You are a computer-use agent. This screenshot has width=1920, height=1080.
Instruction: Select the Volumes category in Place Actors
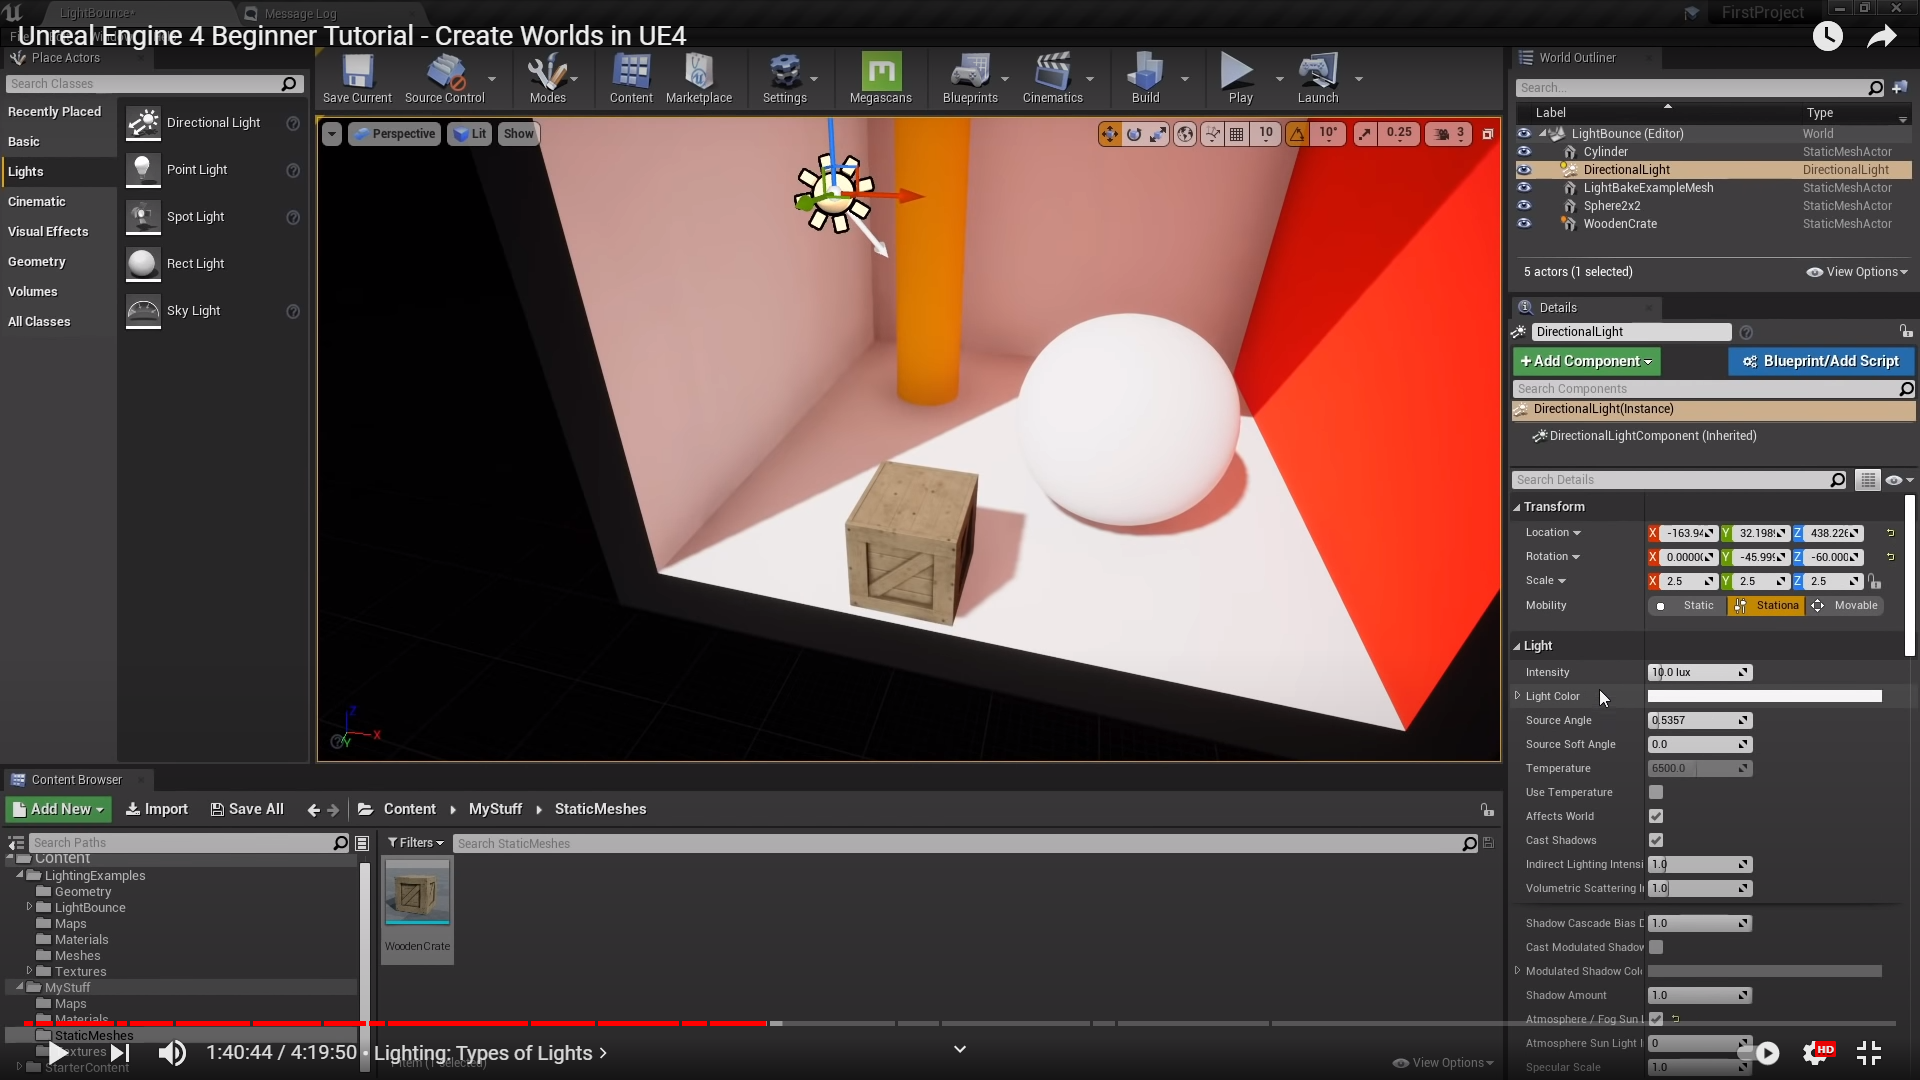point(33,292)
